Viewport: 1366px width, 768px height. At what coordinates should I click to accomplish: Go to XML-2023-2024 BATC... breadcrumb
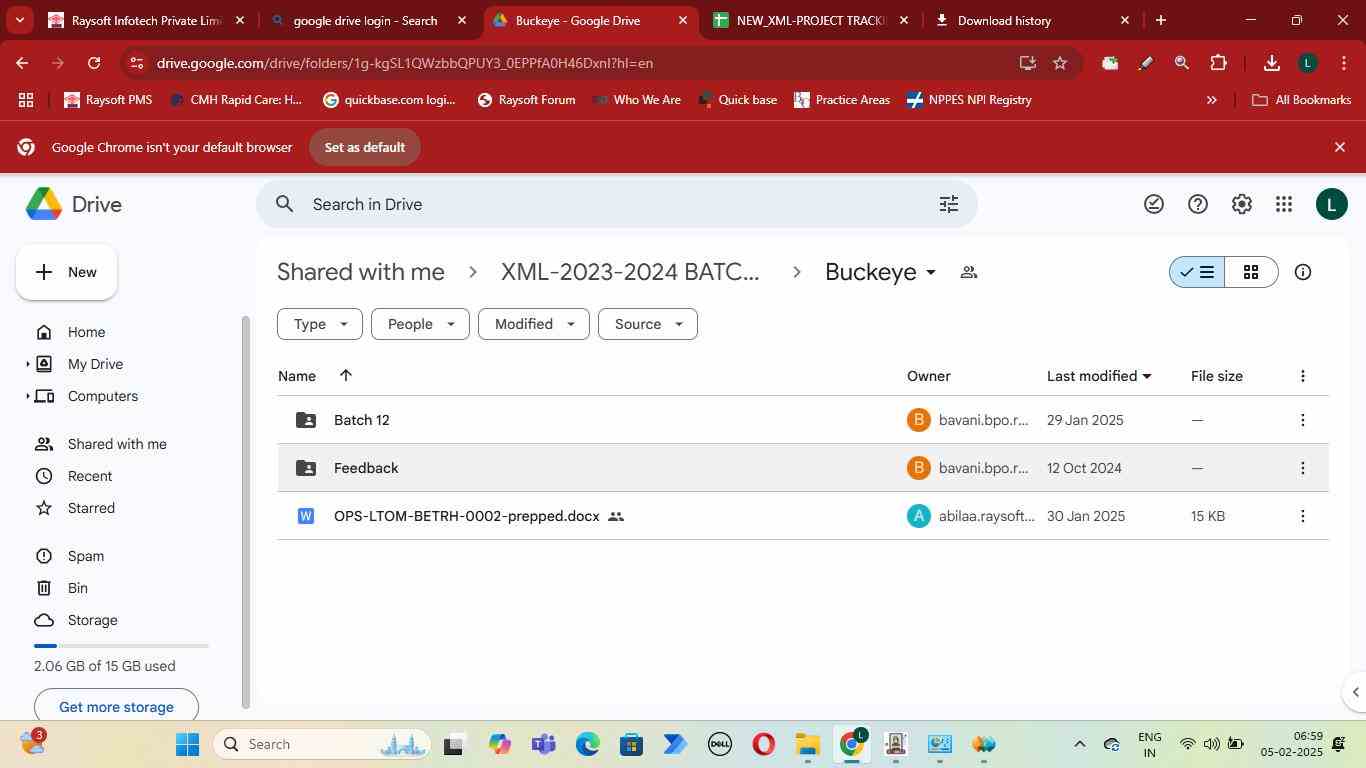point(630,272)
